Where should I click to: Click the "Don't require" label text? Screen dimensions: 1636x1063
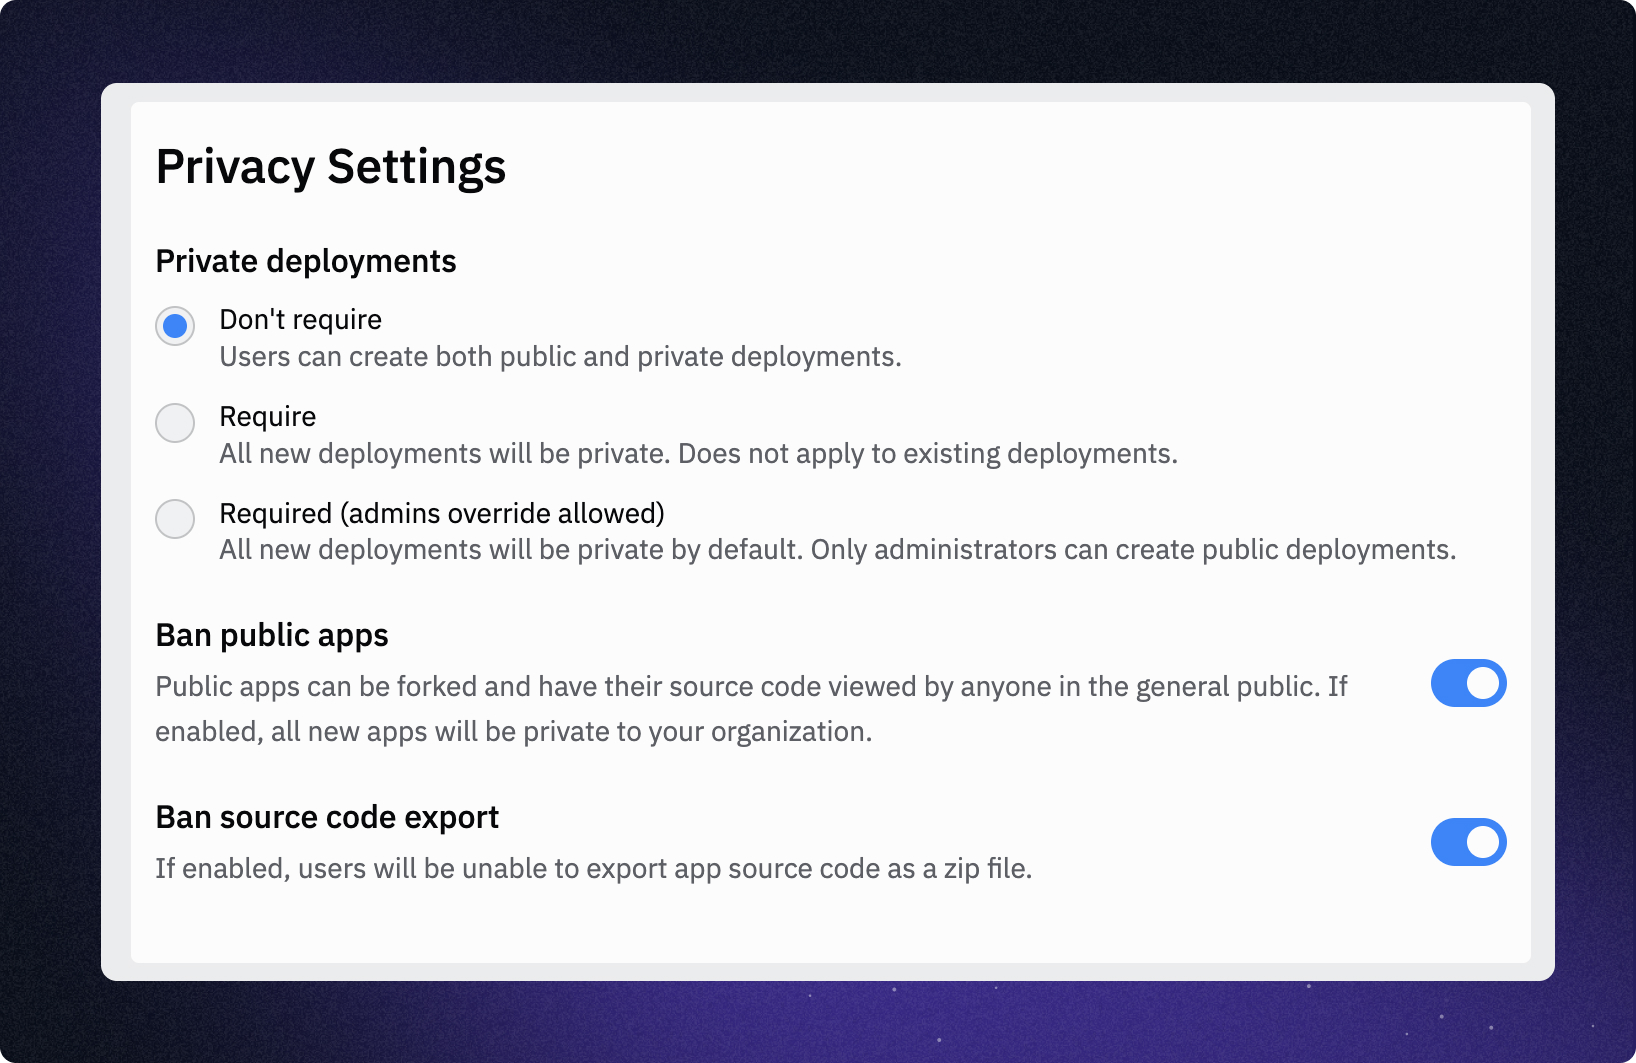coord(300,320)
